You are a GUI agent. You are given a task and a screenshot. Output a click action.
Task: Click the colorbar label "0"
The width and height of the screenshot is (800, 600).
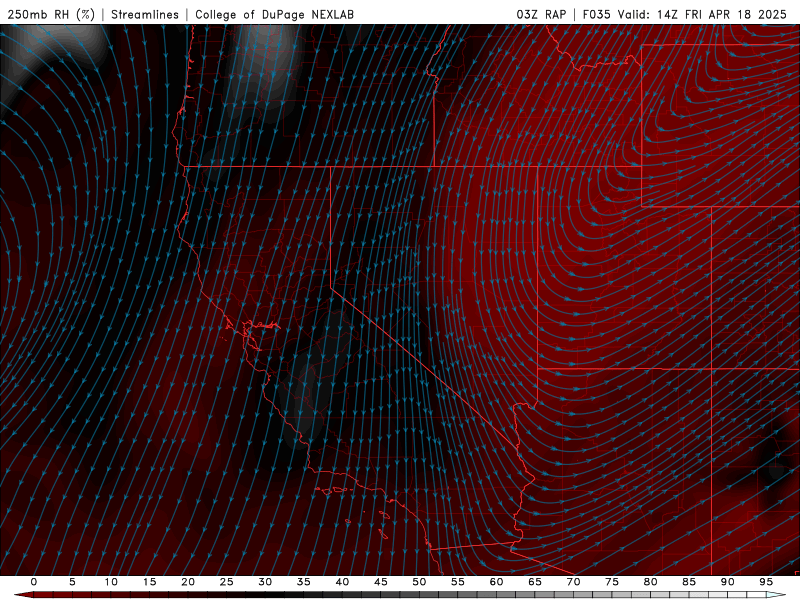pyautogui.click(x=34, y=582)
